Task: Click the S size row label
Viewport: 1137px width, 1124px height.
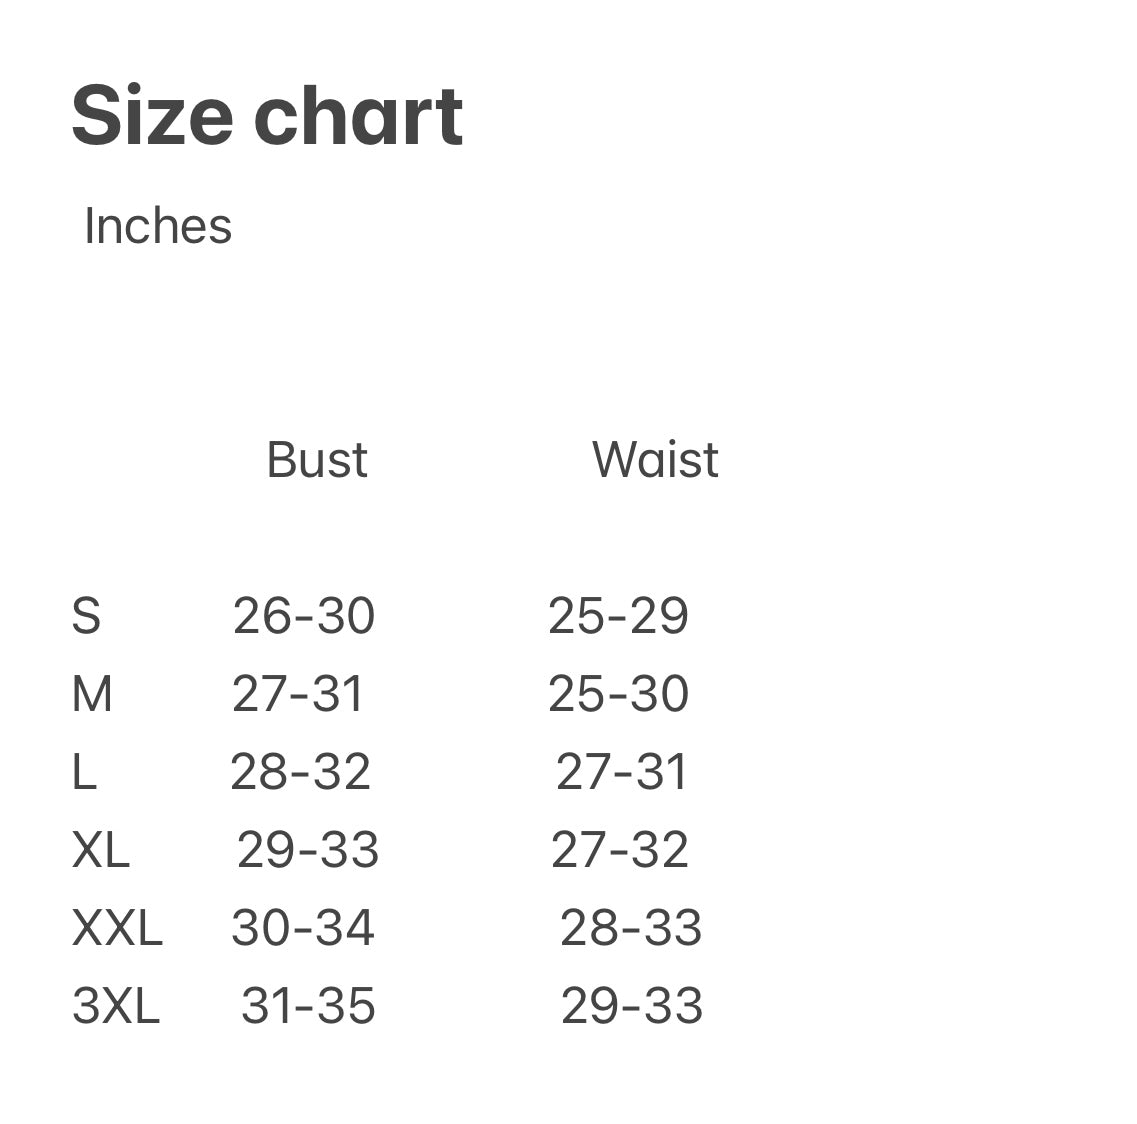Action: click(x=86, y=616)
